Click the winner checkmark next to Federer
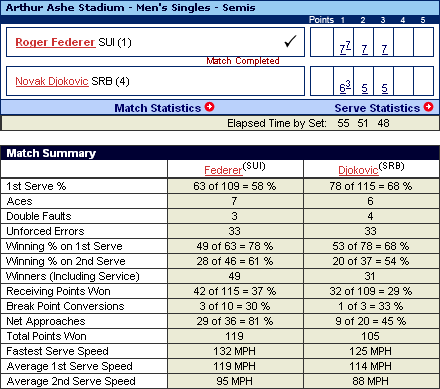The width and height of the screenshot is (440, 389). (x=290, y=42)
